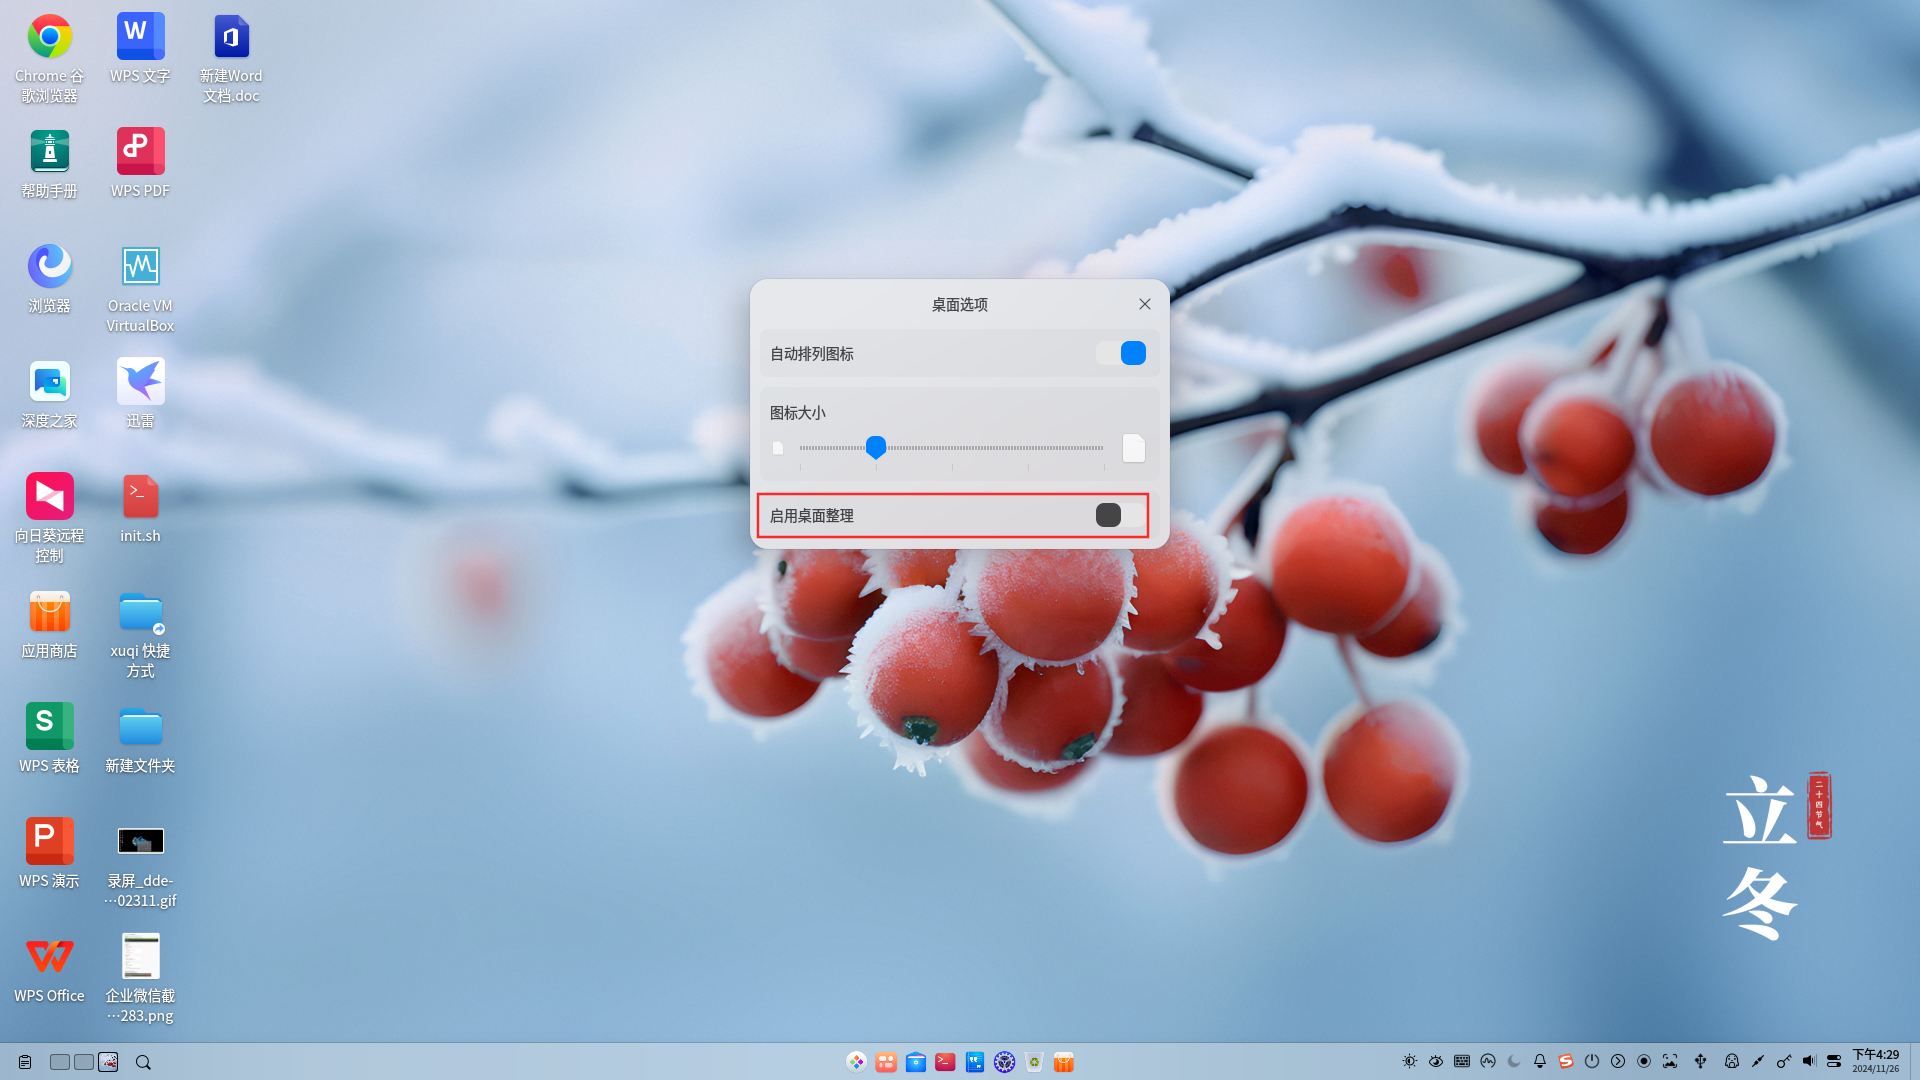The height and width of the screenshot is (1080, 1920).
Task: Open the notification bell in the tray
Action: point(1540,1061)
